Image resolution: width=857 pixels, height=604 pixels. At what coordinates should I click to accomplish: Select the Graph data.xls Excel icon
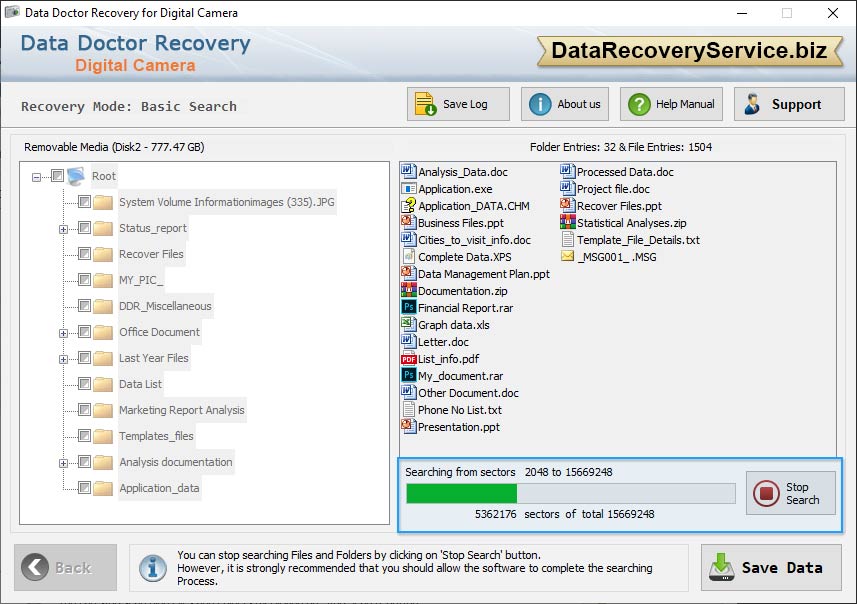[x=408, y=324]
